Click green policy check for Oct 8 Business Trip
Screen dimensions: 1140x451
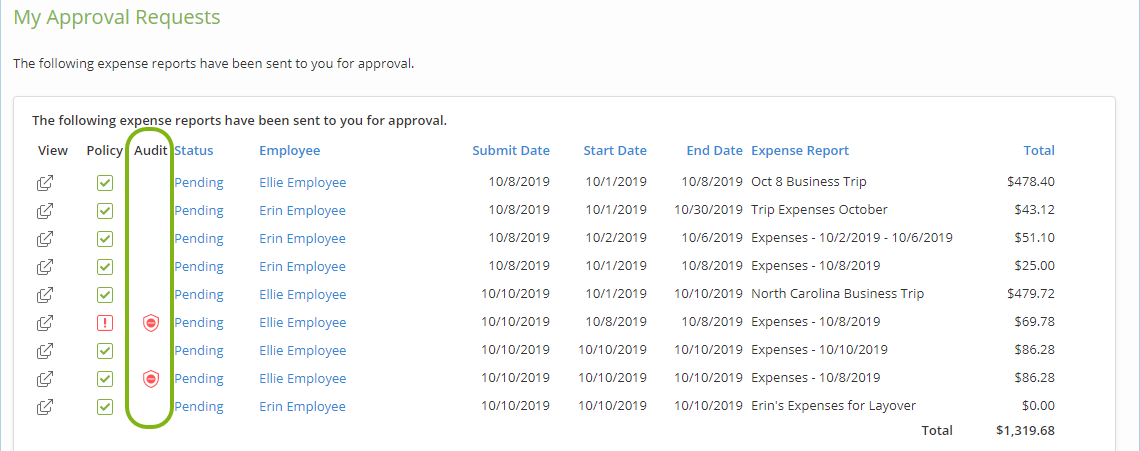click(x=105, y=183)
